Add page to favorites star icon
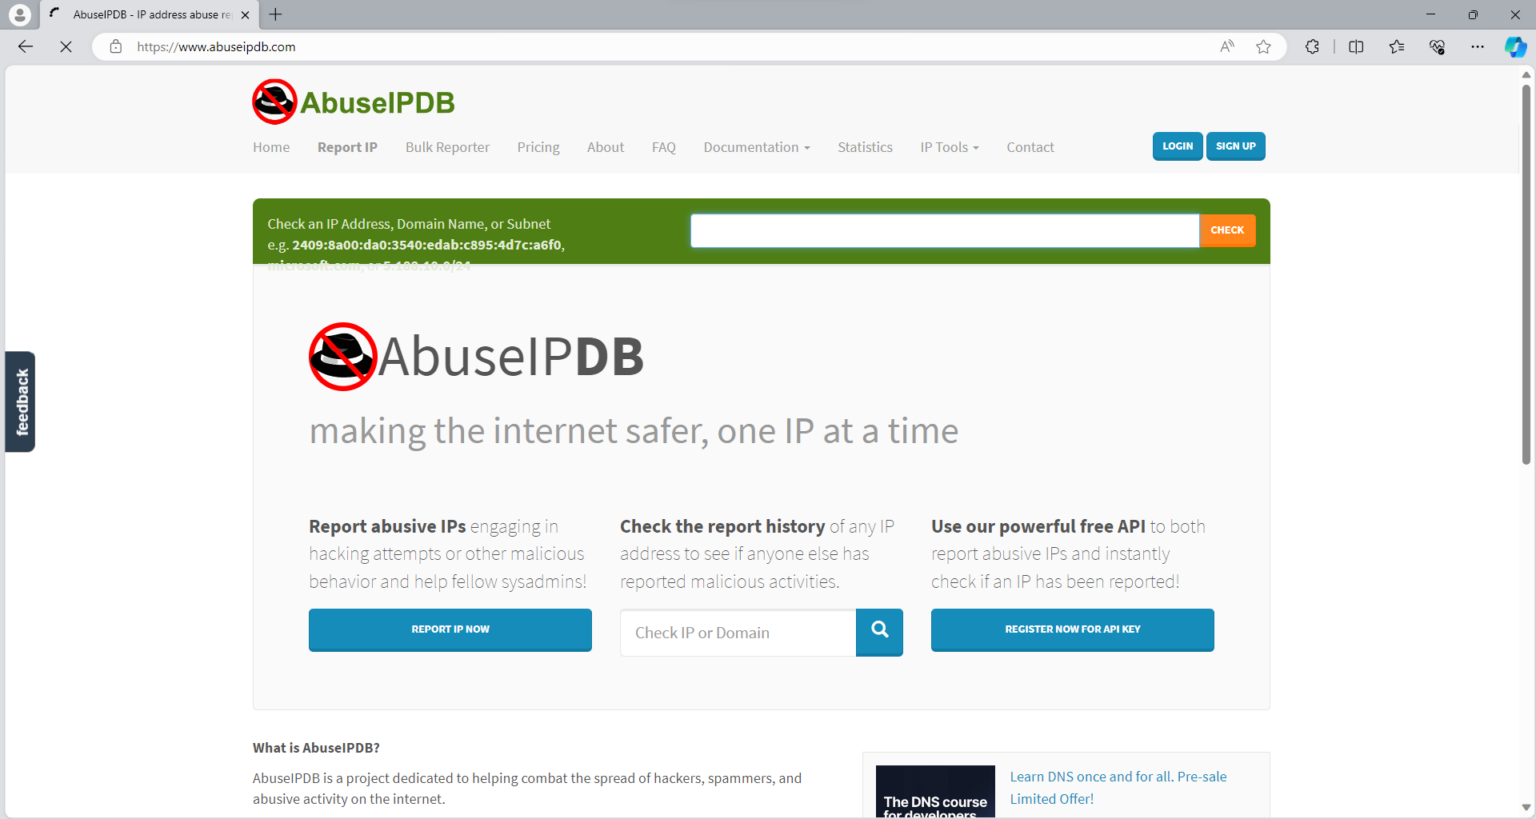The height and width of the screenshot is (819, 1536). click(1264, 47)
